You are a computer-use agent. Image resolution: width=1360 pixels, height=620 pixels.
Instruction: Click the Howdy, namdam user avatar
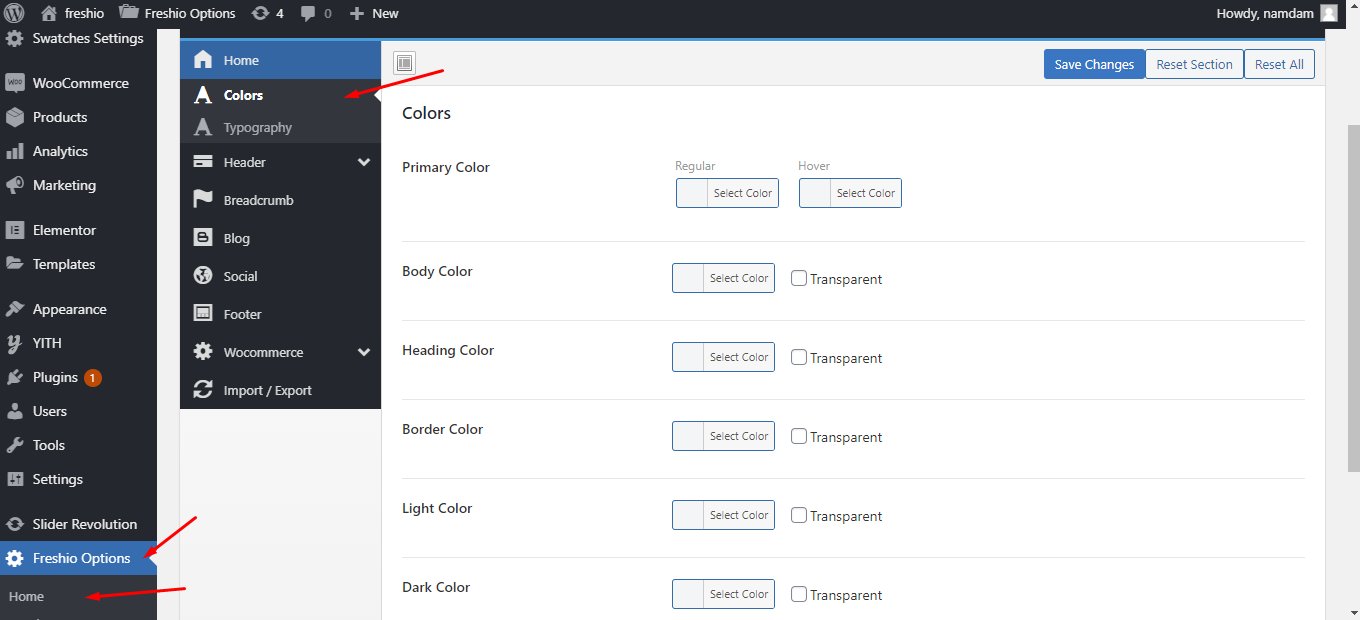[x=1328, y=13]
